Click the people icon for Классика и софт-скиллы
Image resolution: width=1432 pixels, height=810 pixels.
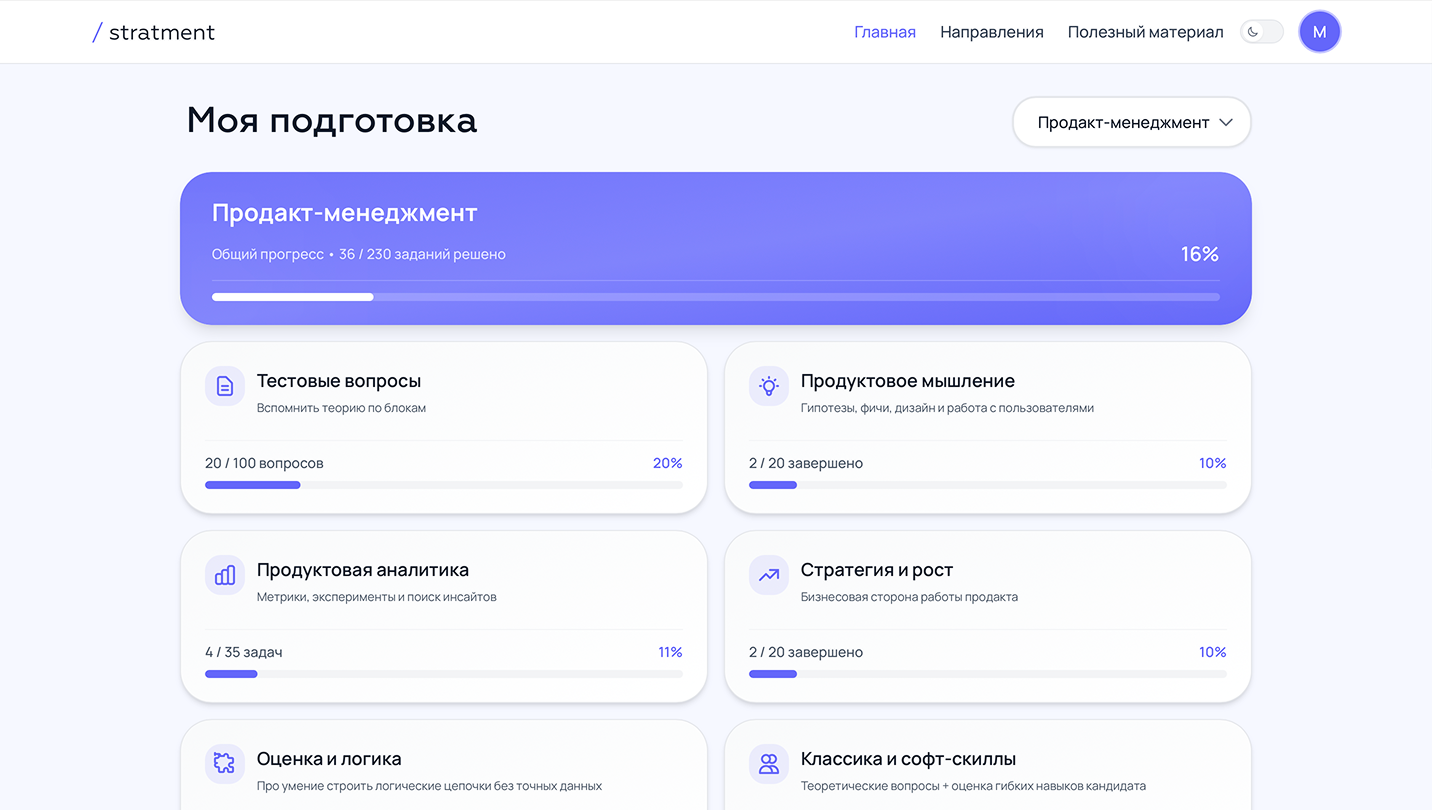[768, 763]
